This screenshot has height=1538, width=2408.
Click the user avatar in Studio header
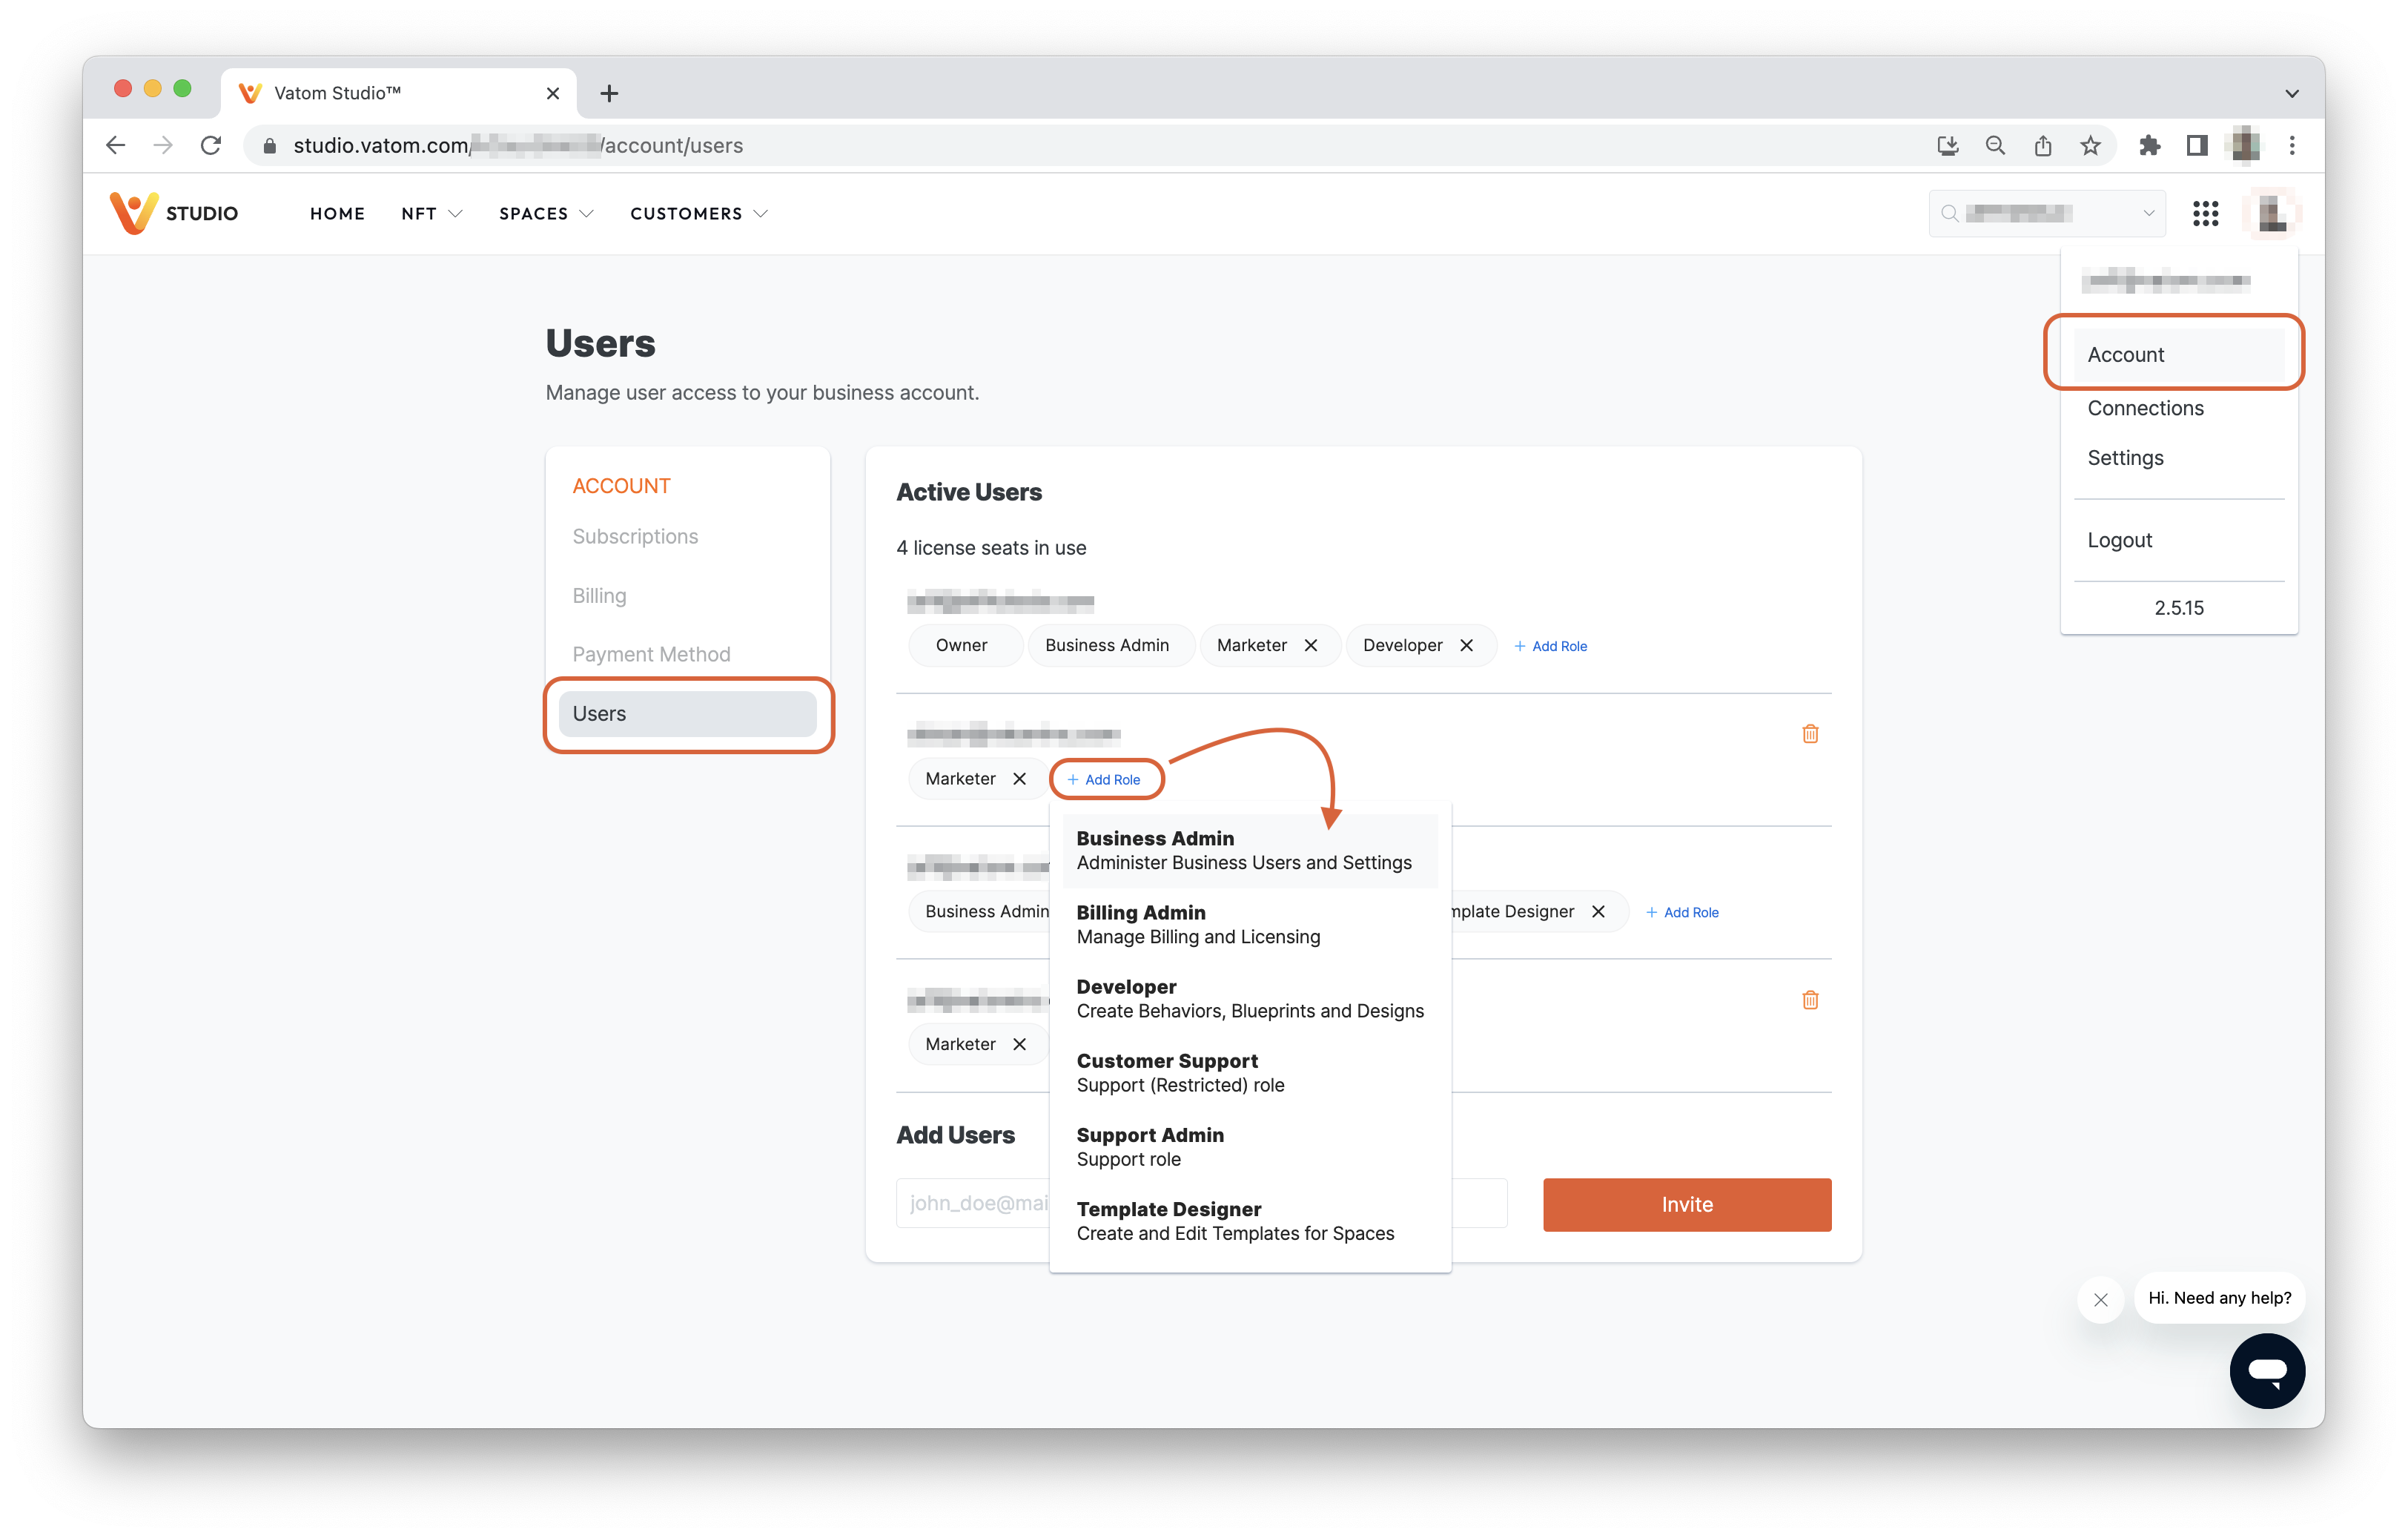pyautogui.click(x=2272, y=213)
